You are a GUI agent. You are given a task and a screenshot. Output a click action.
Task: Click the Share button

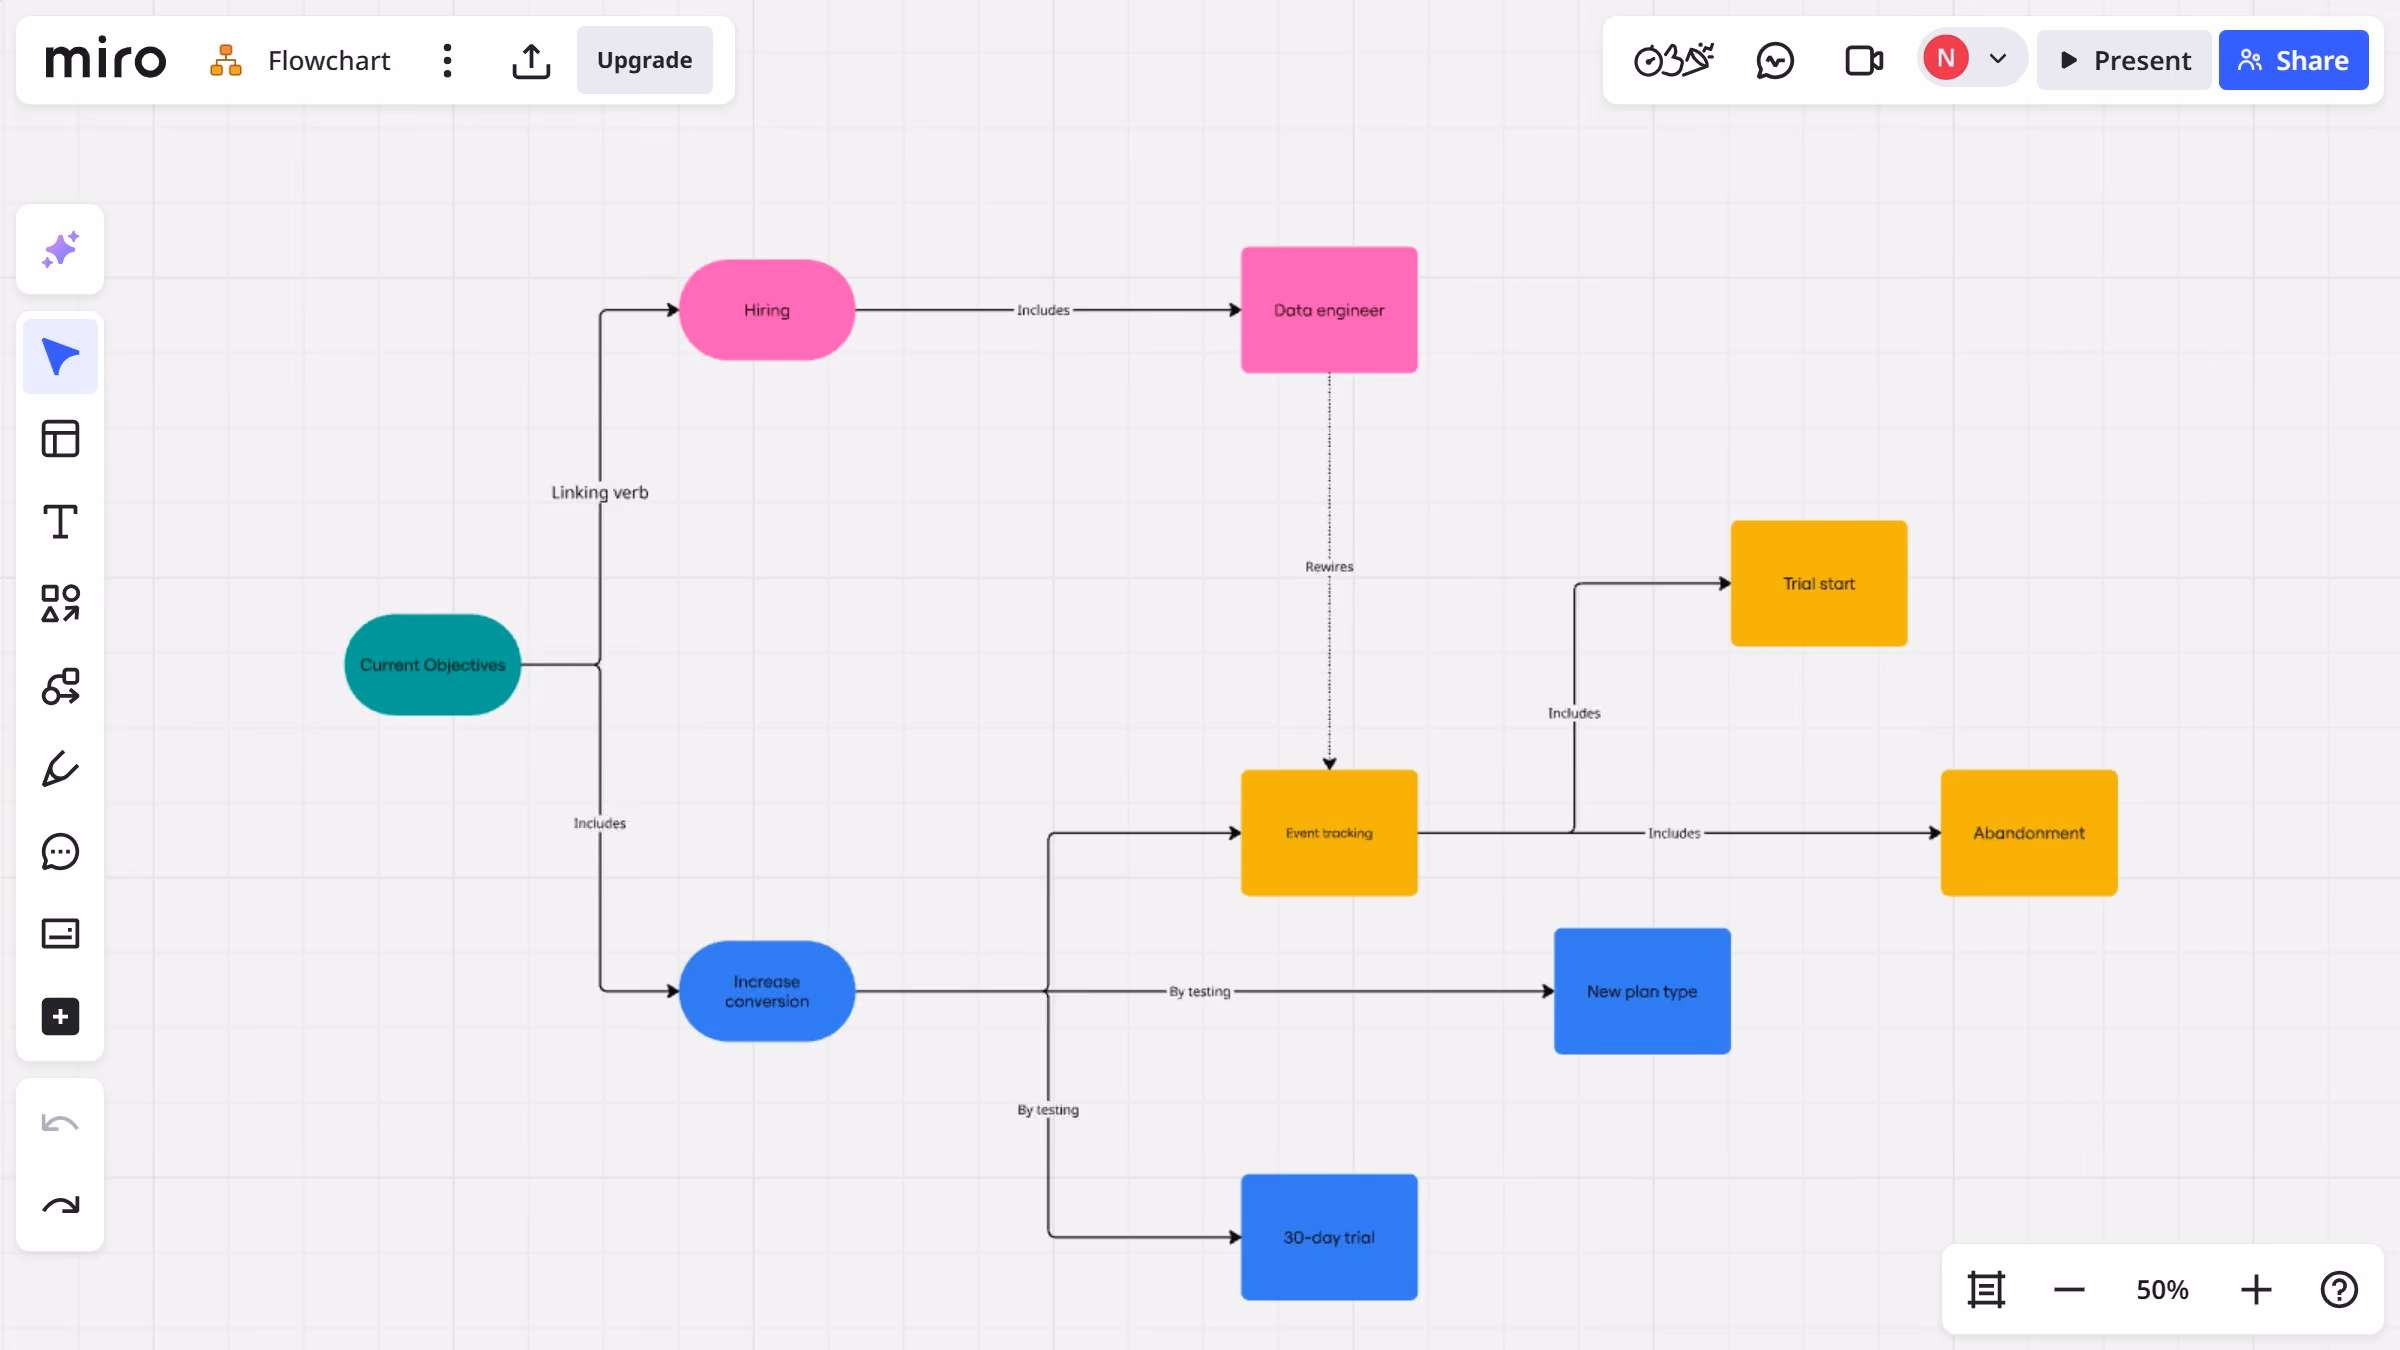point(2293,60)
